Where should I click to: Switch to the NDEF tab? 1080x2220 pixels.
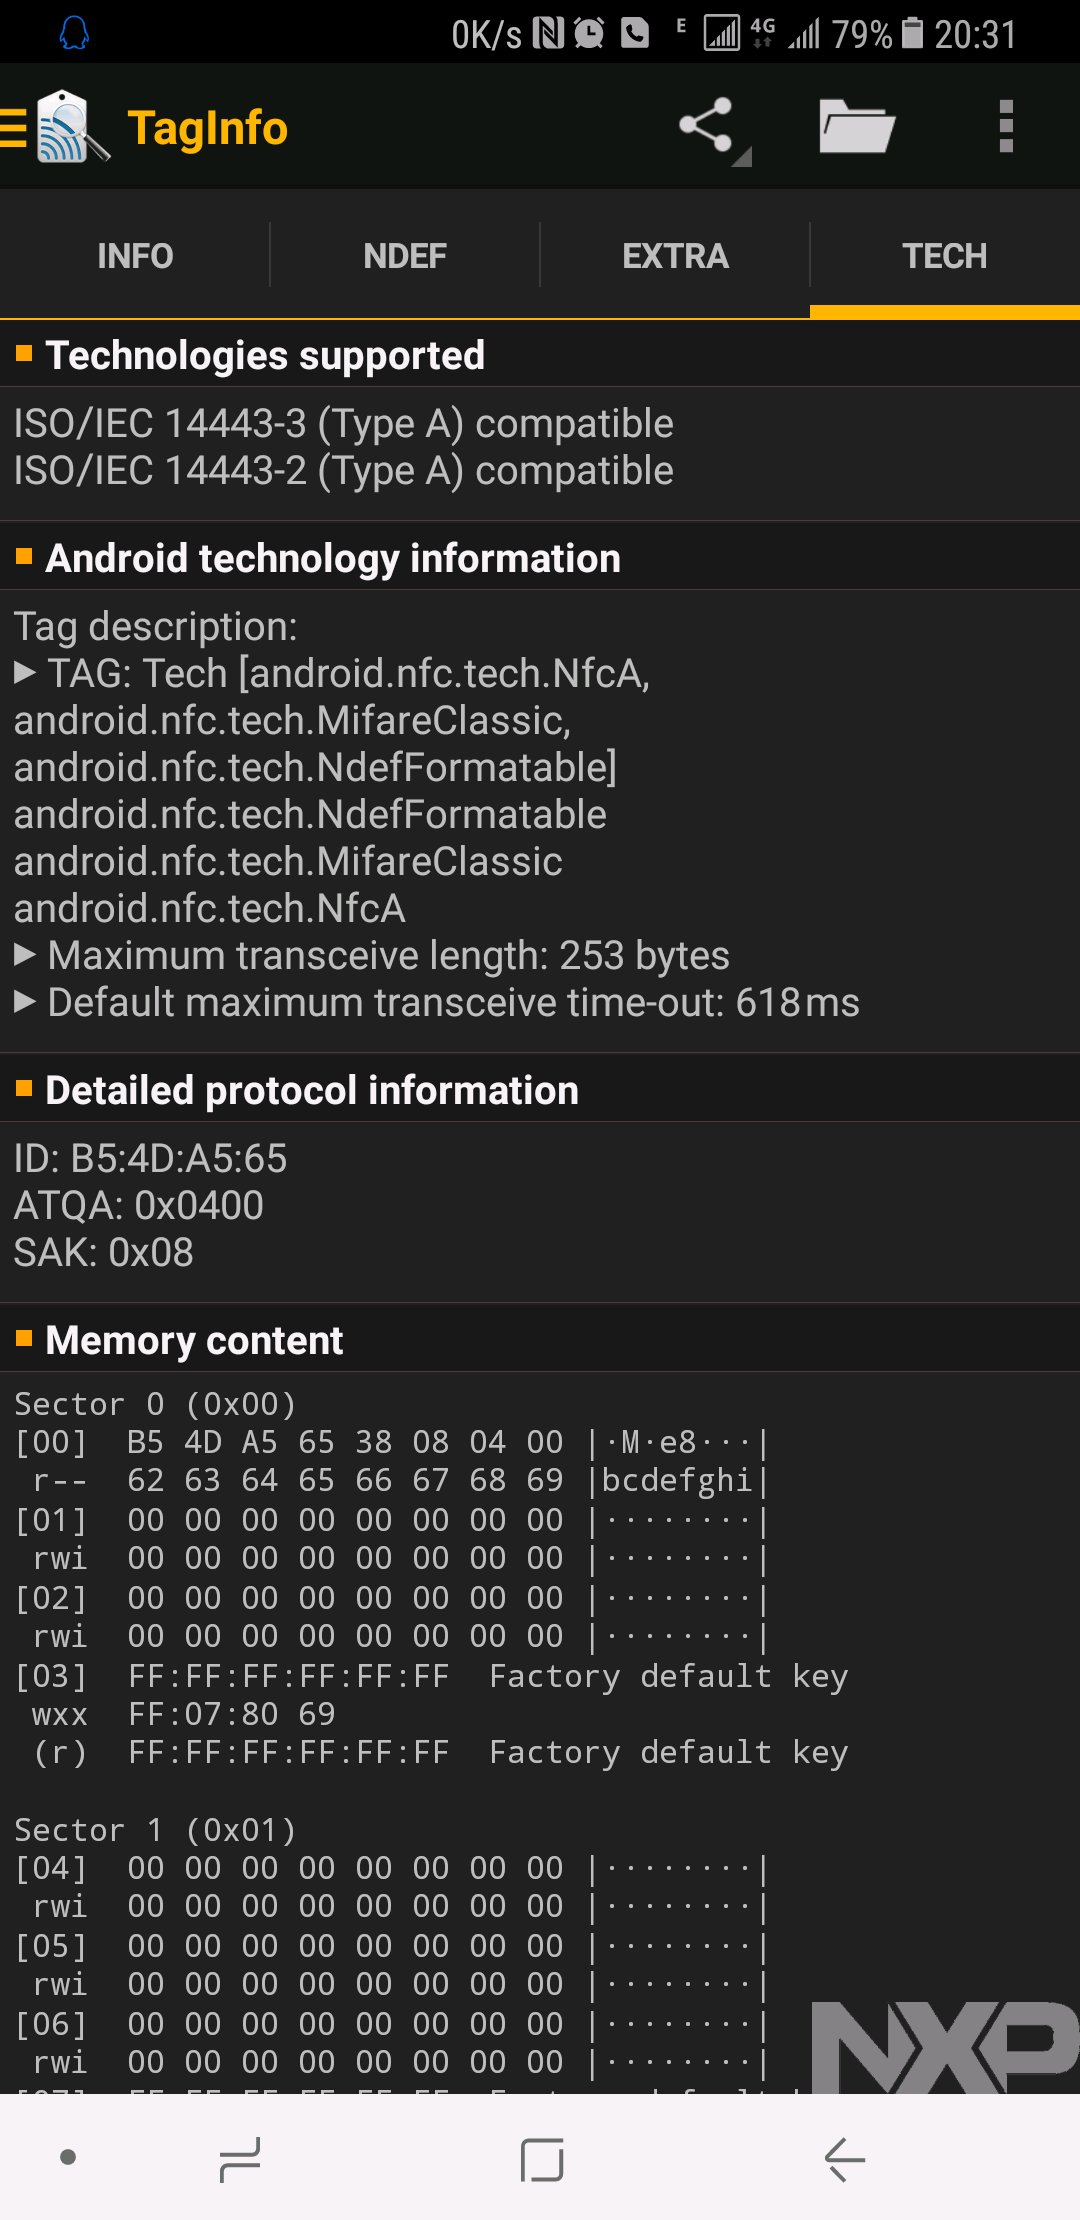[405, 256]
